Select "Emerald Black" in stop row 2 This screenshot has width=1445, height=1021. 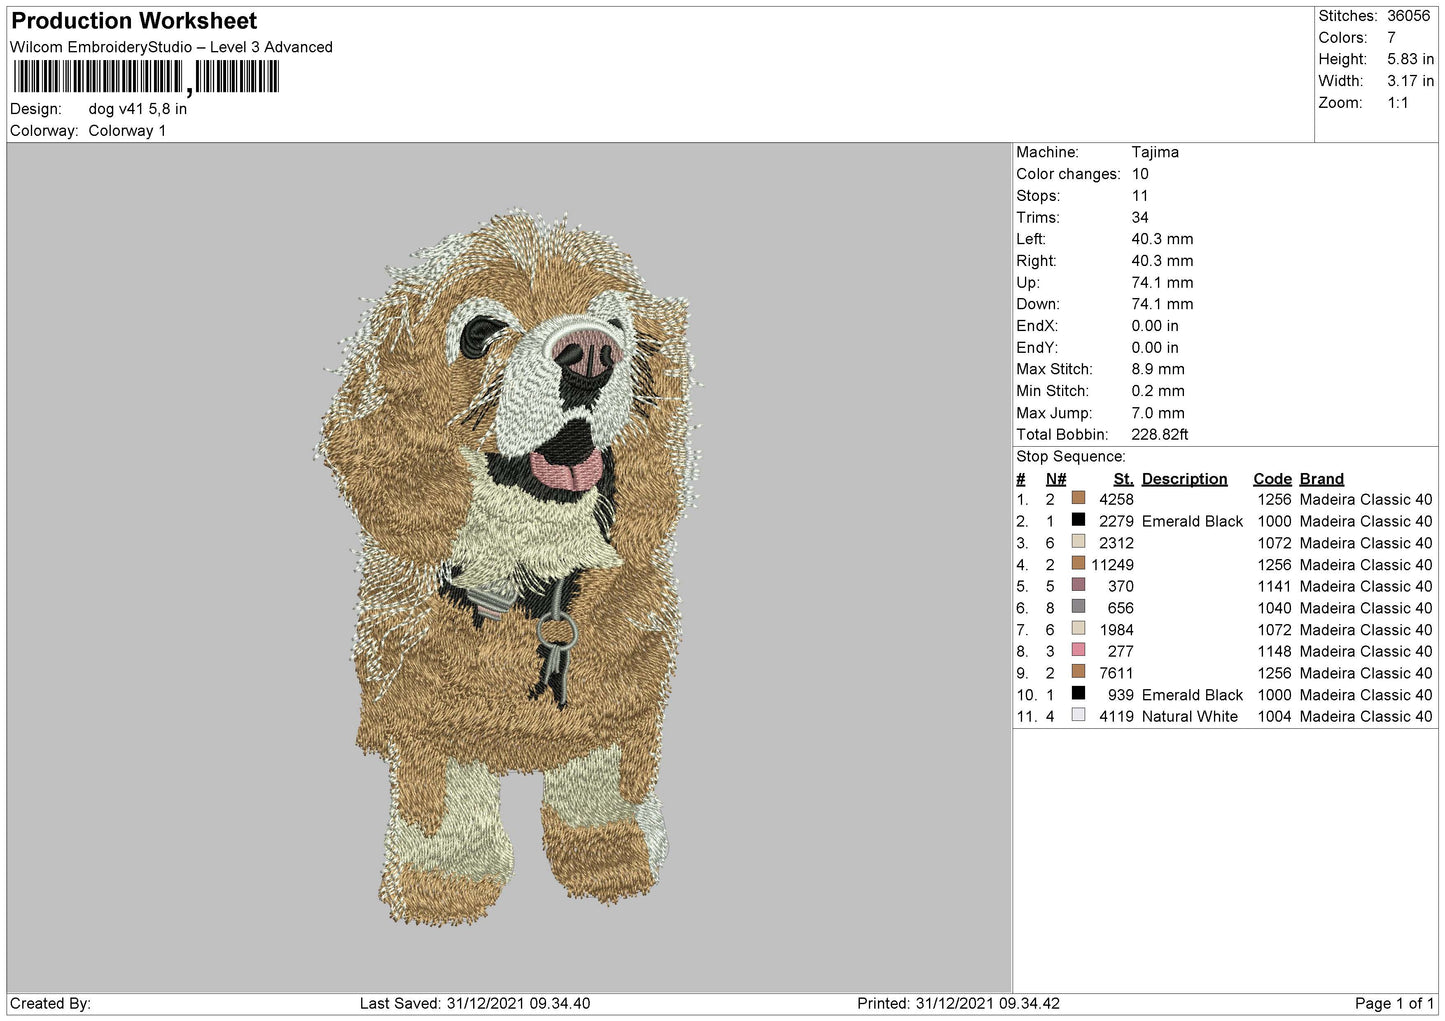1192,522
